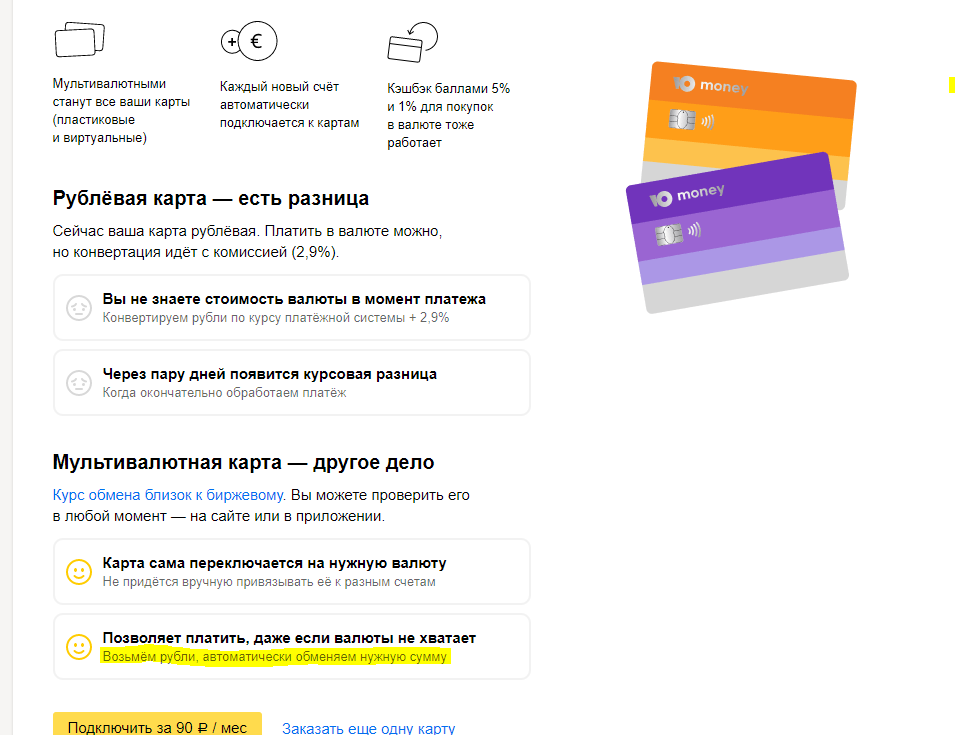Click the heading 'Мультивалютная карта — другое дело'

[244, 462]
